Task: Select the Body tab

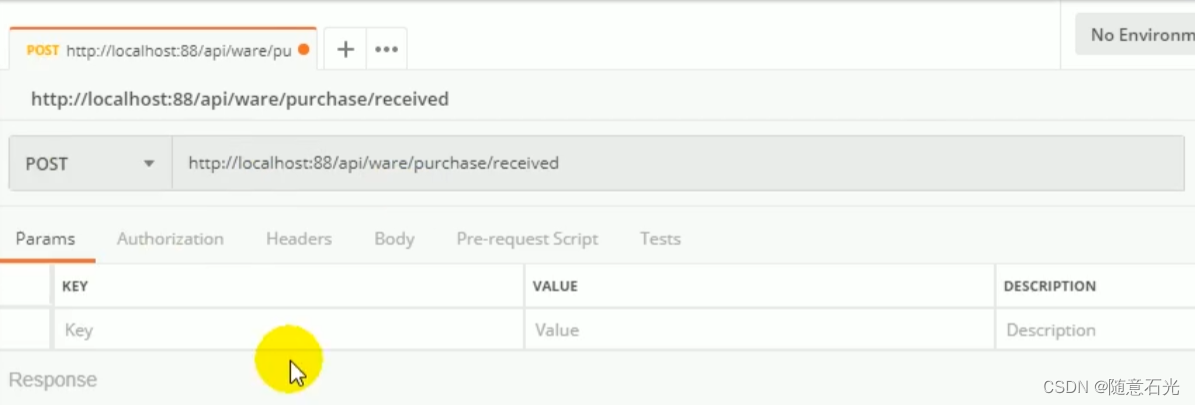Action: tap(394, 239)
